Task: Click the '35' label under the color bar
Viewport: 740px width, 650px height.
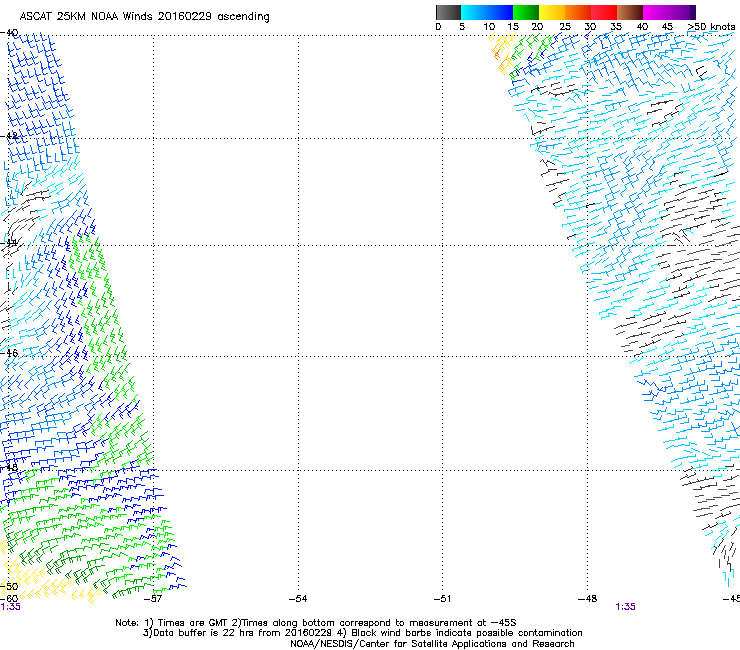Action: click(x=616, y=27)
